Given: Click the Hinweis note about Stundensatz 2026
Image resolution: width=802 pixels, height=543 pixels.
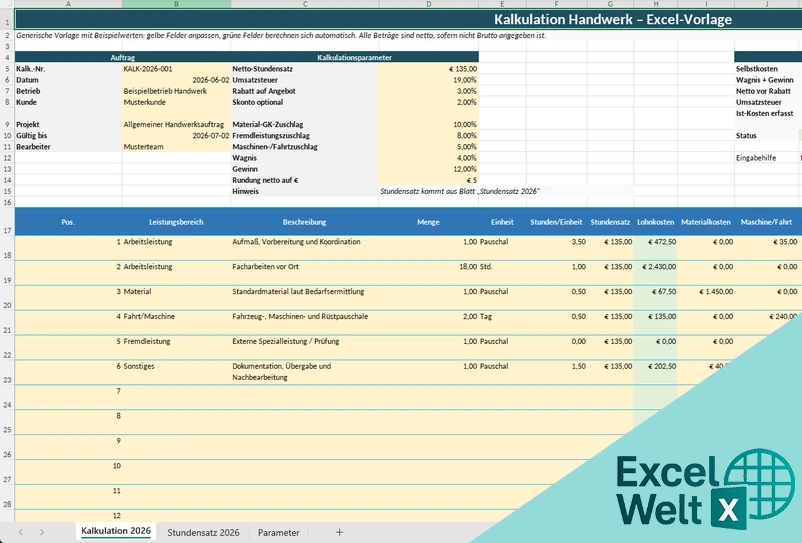Looking at the screenshot, I should pyautogui.click(x=459, y=191).
